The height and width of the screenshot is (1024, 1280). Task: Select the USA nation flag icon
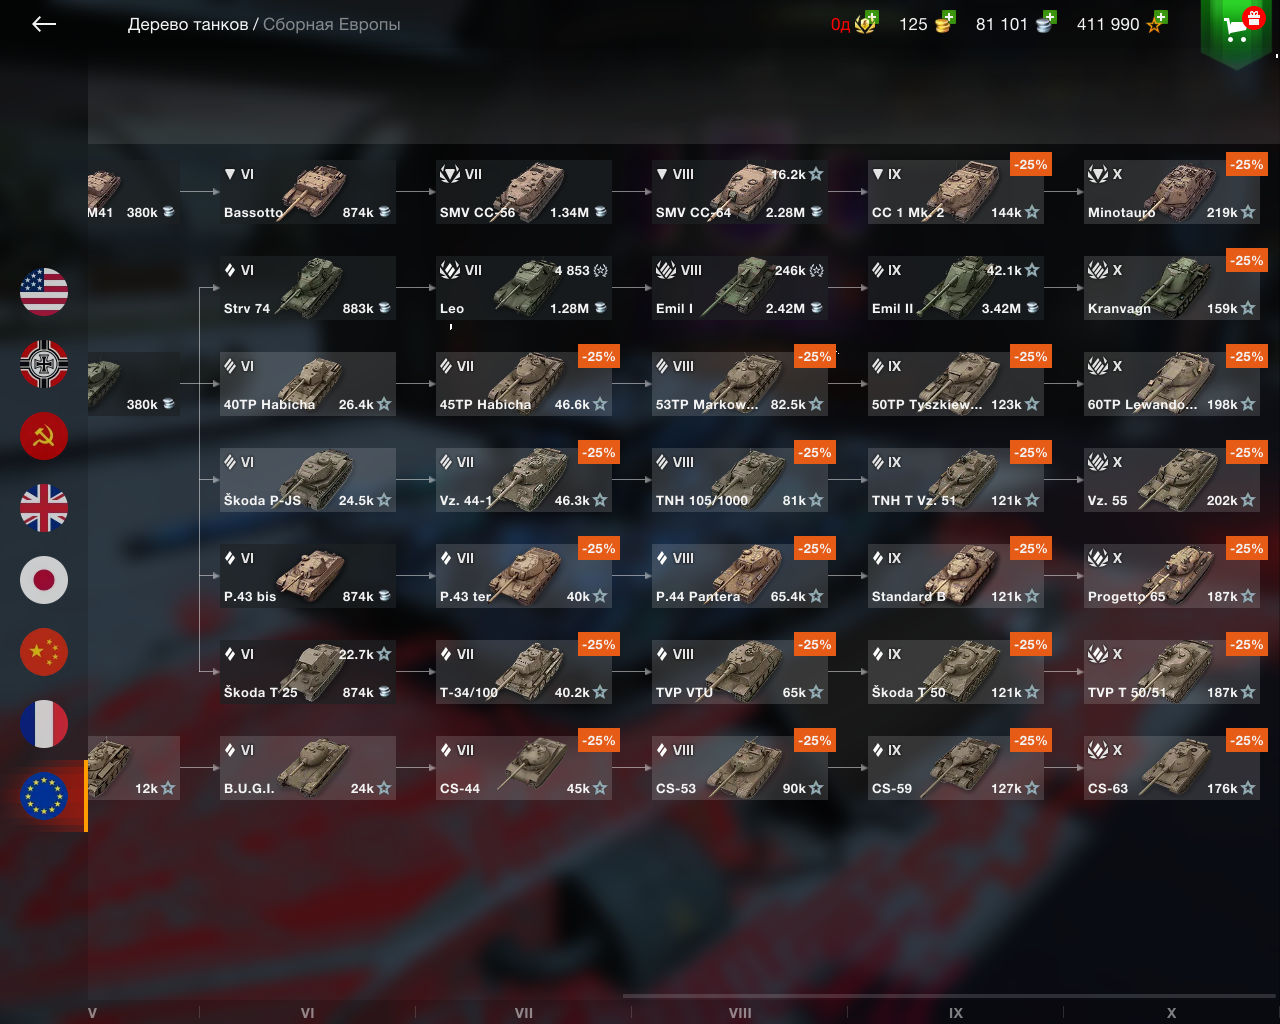[44, 292]
